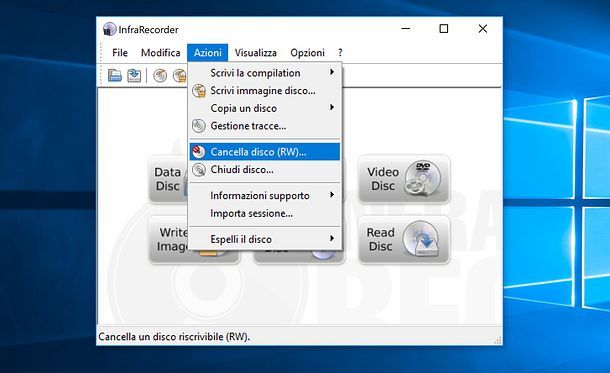This screenshot has height=373, width=610.
Task: Choose Scrivi immagine disco from the menu
Action: (x=265, y=91)
